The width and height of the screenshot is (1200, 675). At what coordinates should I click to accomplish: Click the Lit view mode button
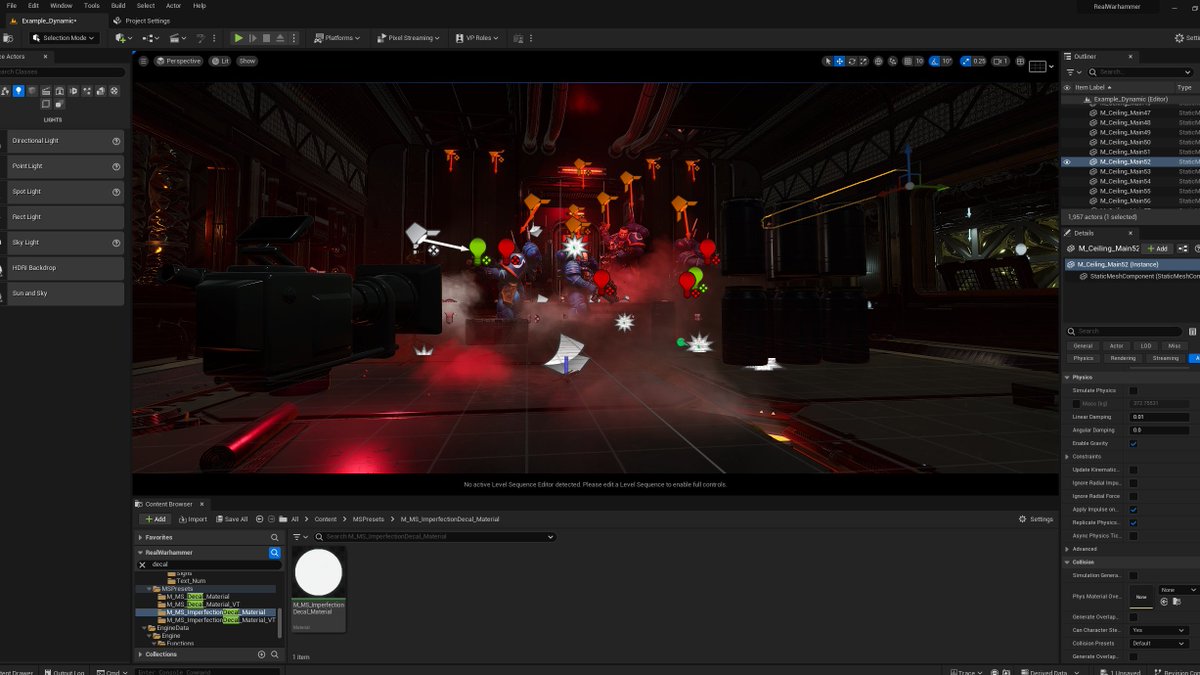tap(220, 61)
